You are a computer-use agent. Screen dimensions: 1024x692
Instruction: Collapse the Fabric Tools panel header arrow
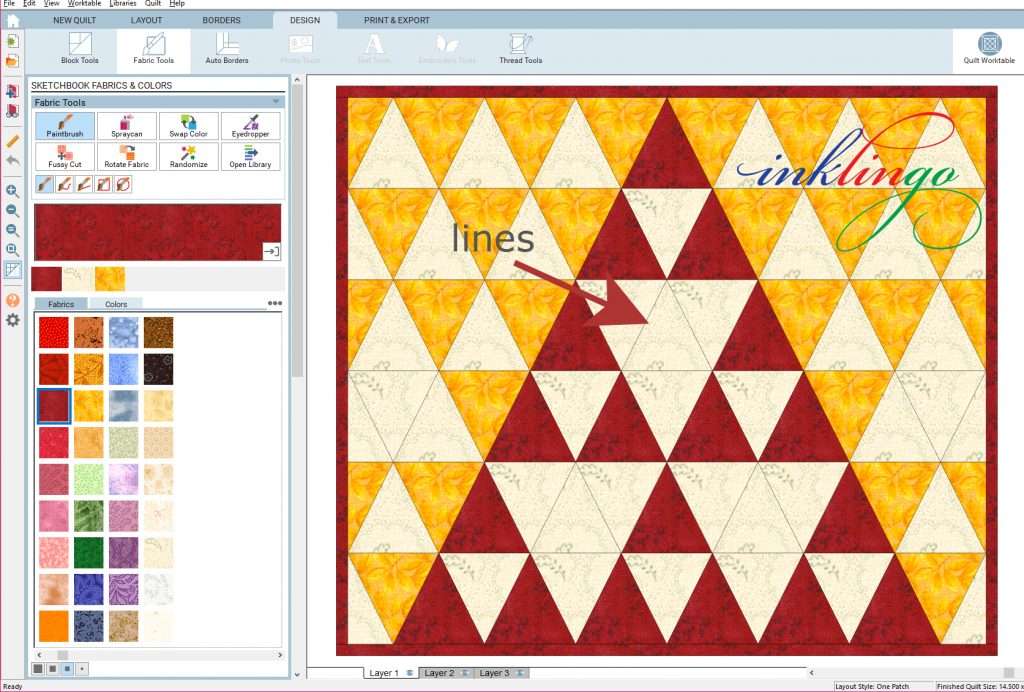[276, 102]
